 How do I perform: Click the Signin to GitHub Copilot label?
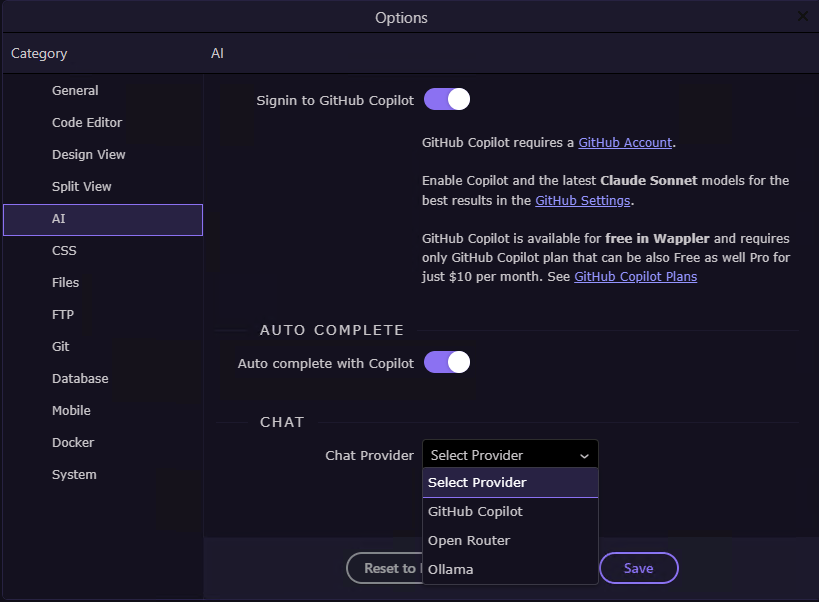335,100
